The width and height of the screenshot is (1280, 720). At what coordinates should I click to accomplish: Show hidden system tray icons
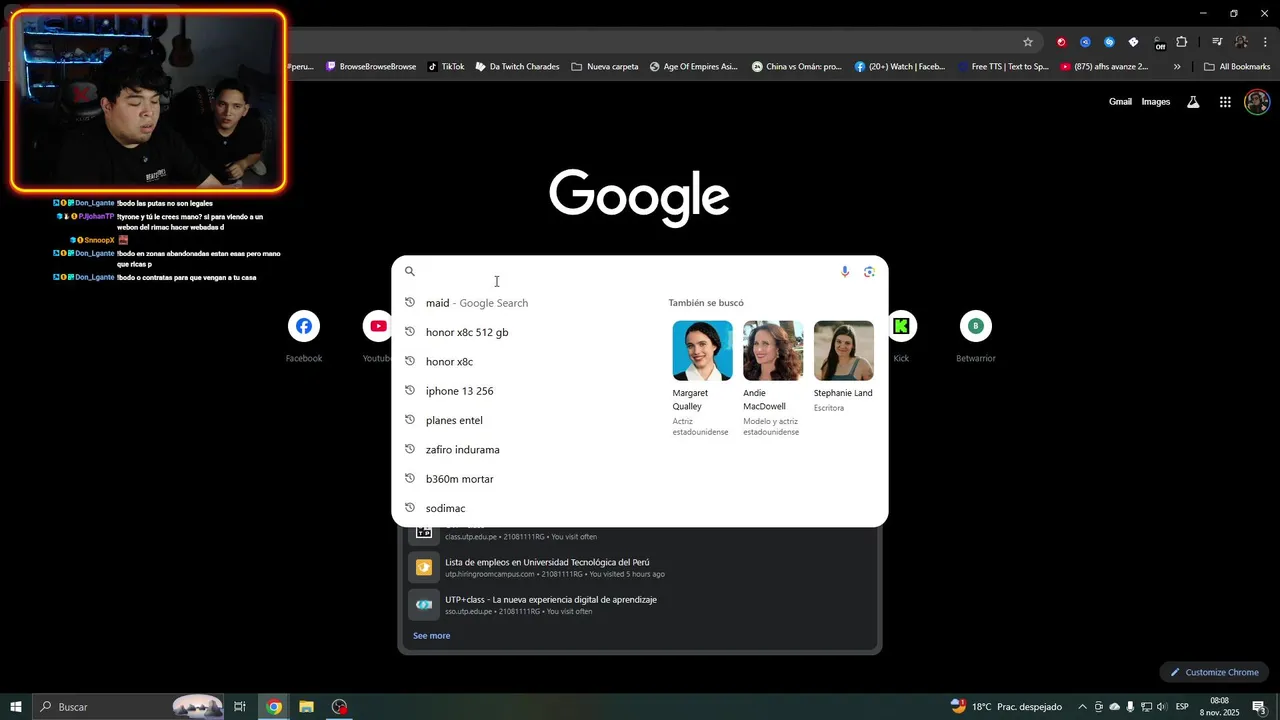(x=1082, y=706)
